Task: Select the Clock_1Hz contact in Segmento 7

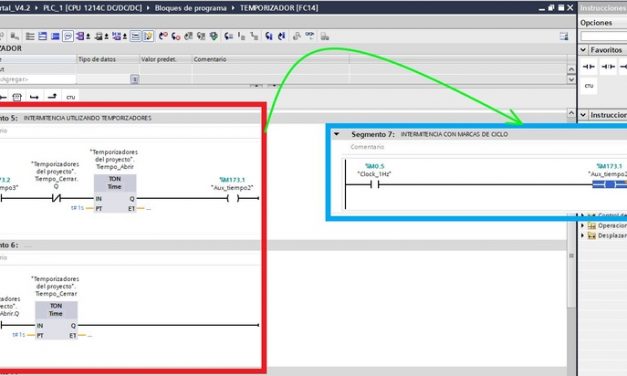Action: pyautogui.click(x=374, y=184)
